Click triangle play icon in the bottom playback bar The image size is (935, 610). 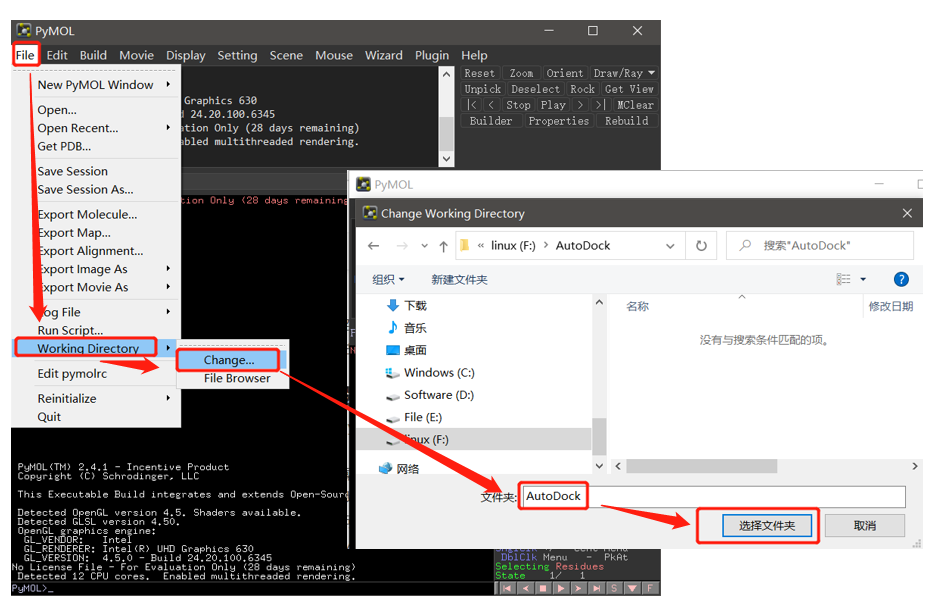[x=561, y=589]
